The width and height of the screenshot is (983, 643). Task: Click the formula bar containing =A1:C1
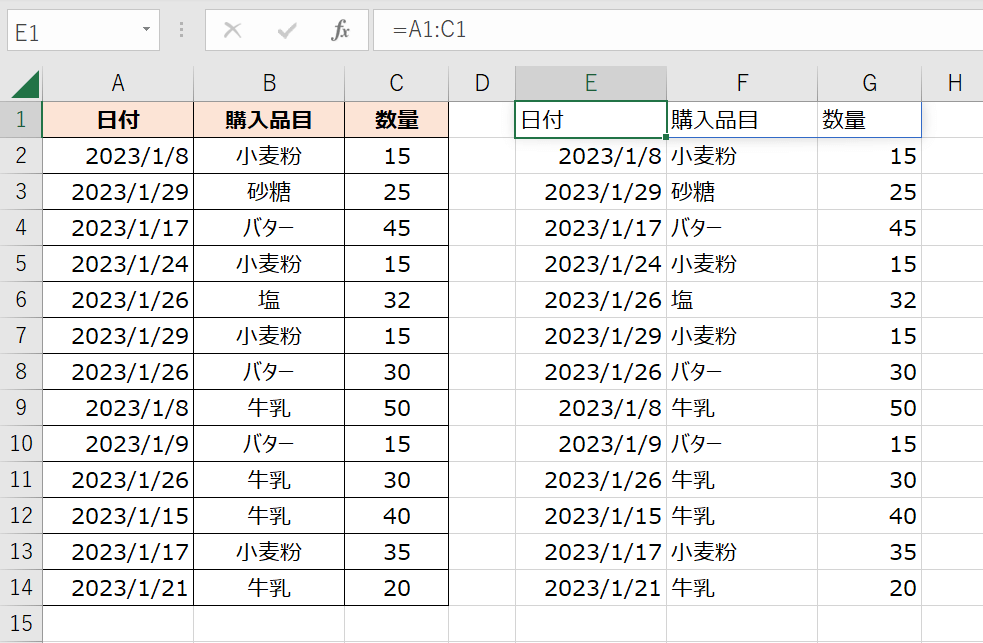pos(670,31)
